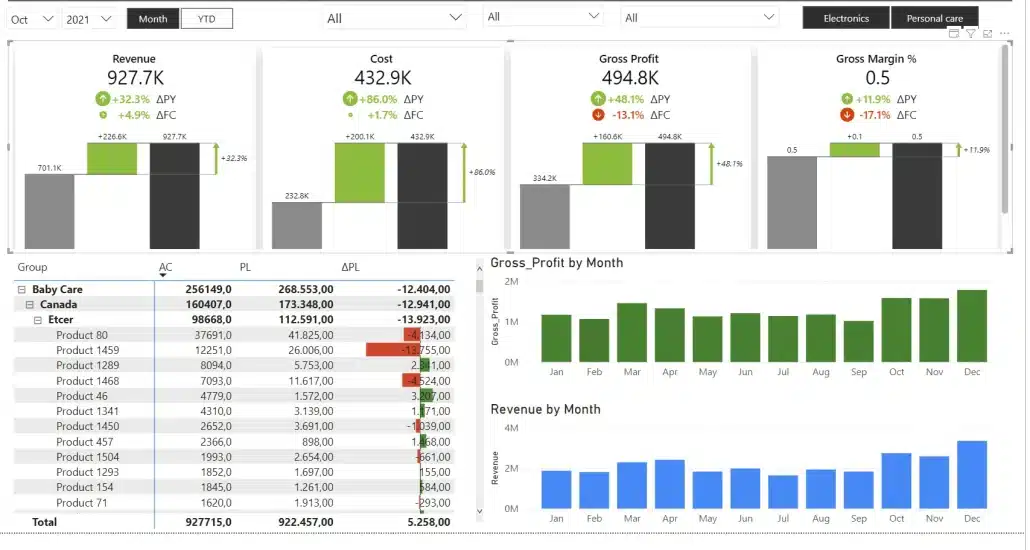
Task: Collapse the Baby Care group row
Action: [22, 289]
